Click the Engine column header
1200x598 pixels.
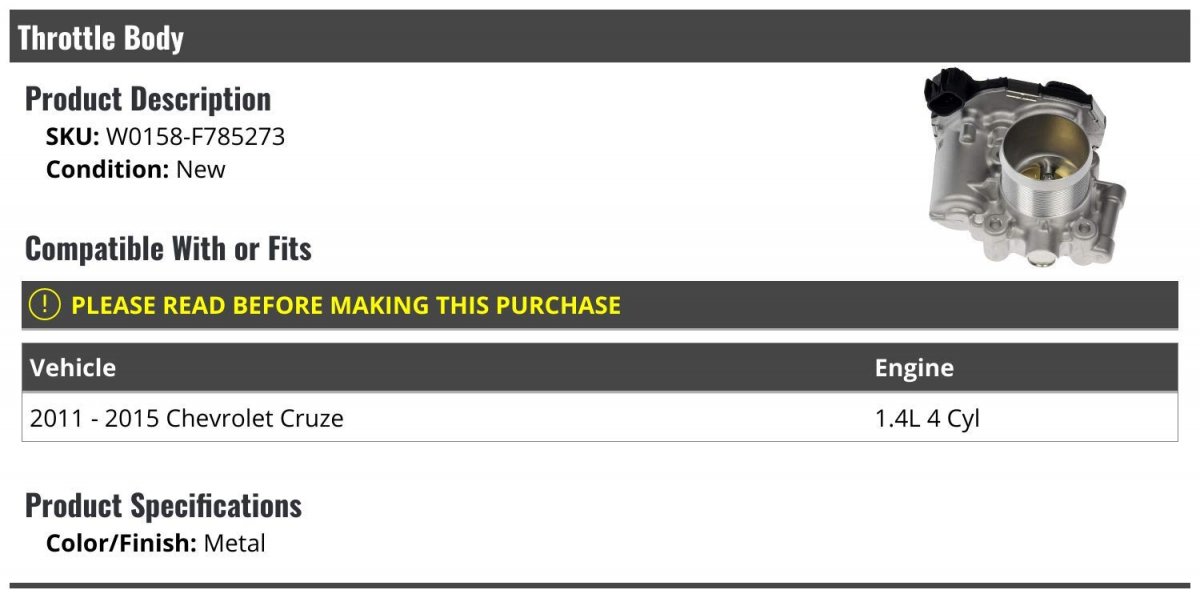point(914,368)
